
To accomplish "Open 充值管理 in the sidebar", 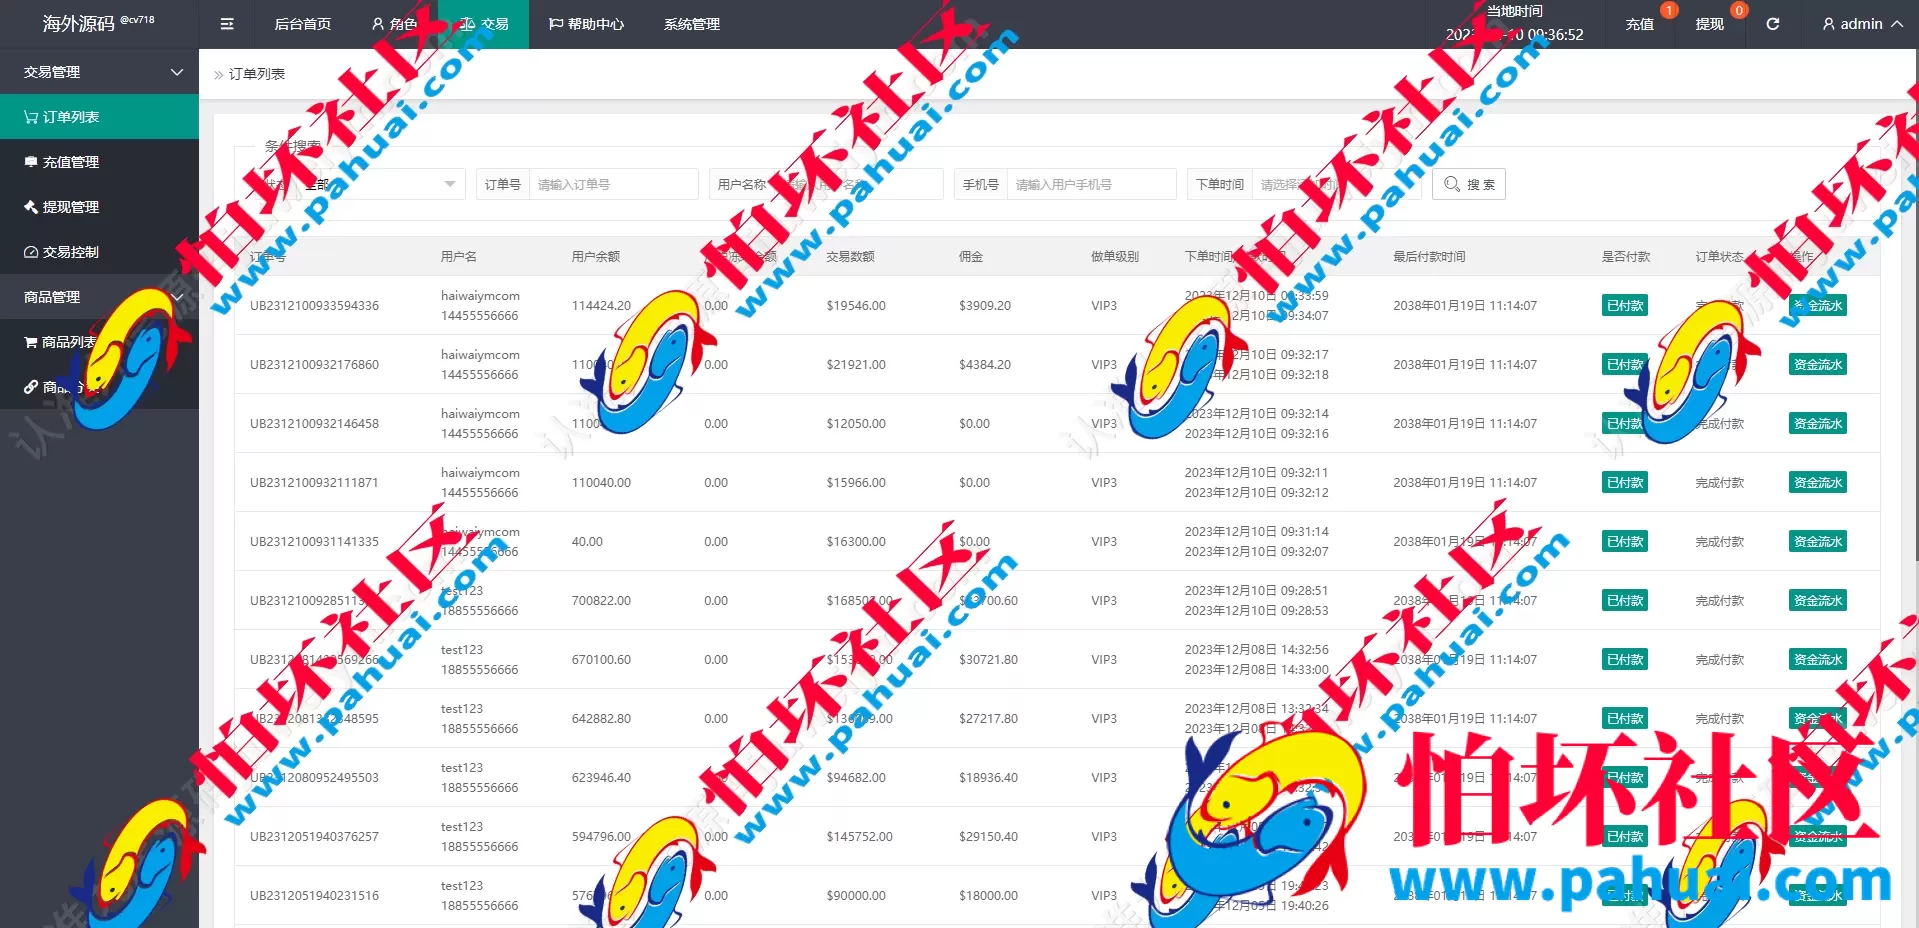I will point(70,162).
